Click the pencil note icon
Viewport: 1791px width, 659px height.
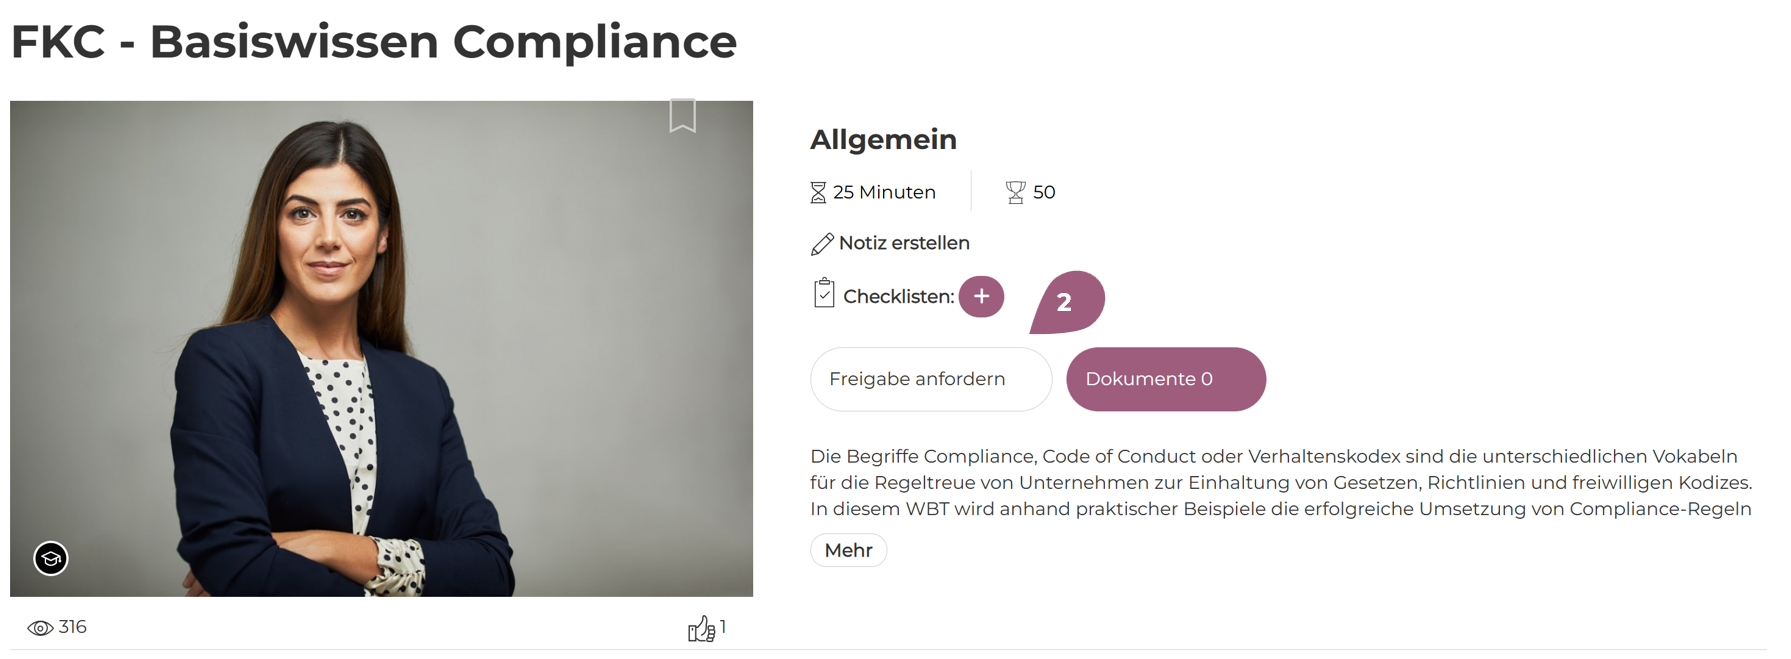[x=822, y=244]
